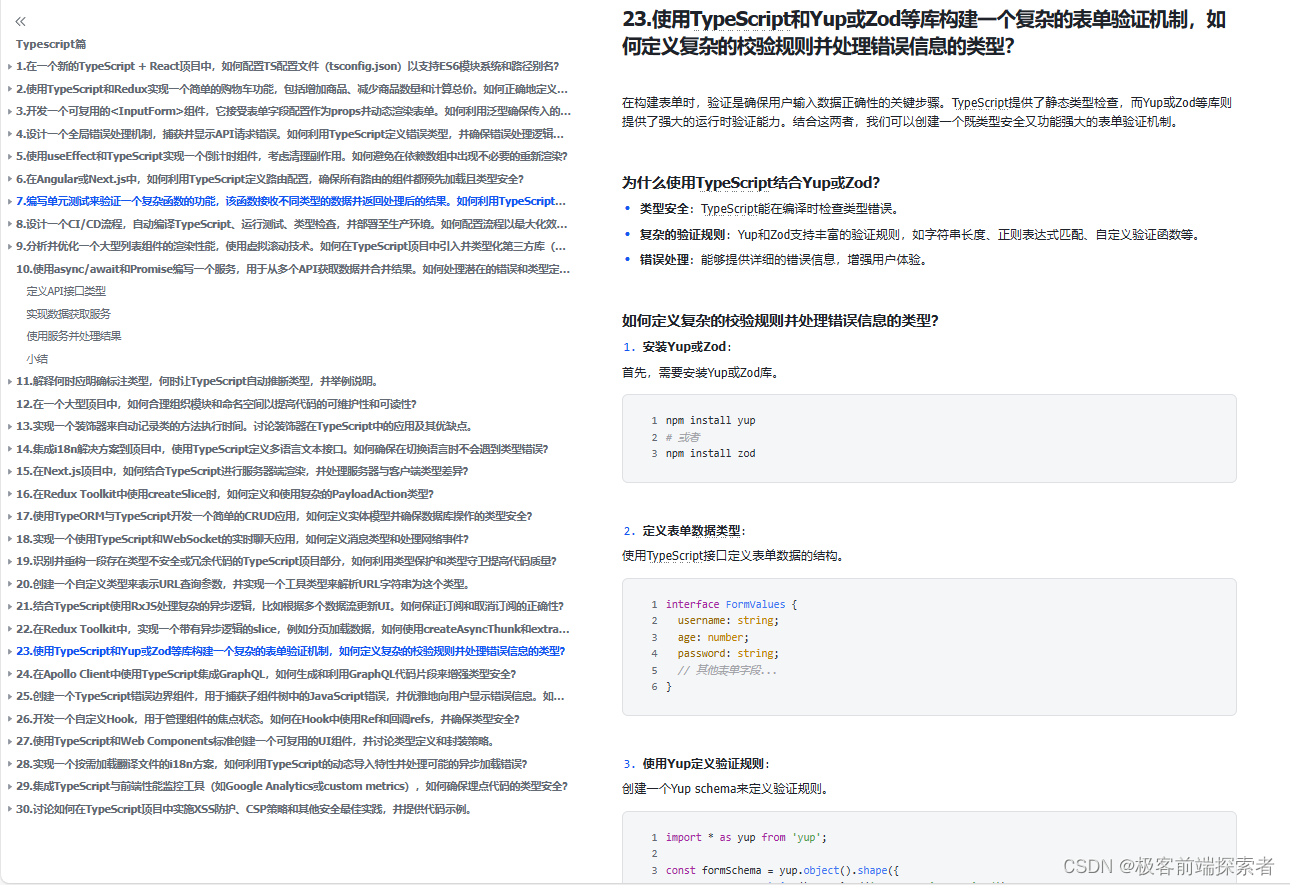Open item 21 about RxJS async logic
This screenshot has height=885, width=1290.
[x=290, y=606]
